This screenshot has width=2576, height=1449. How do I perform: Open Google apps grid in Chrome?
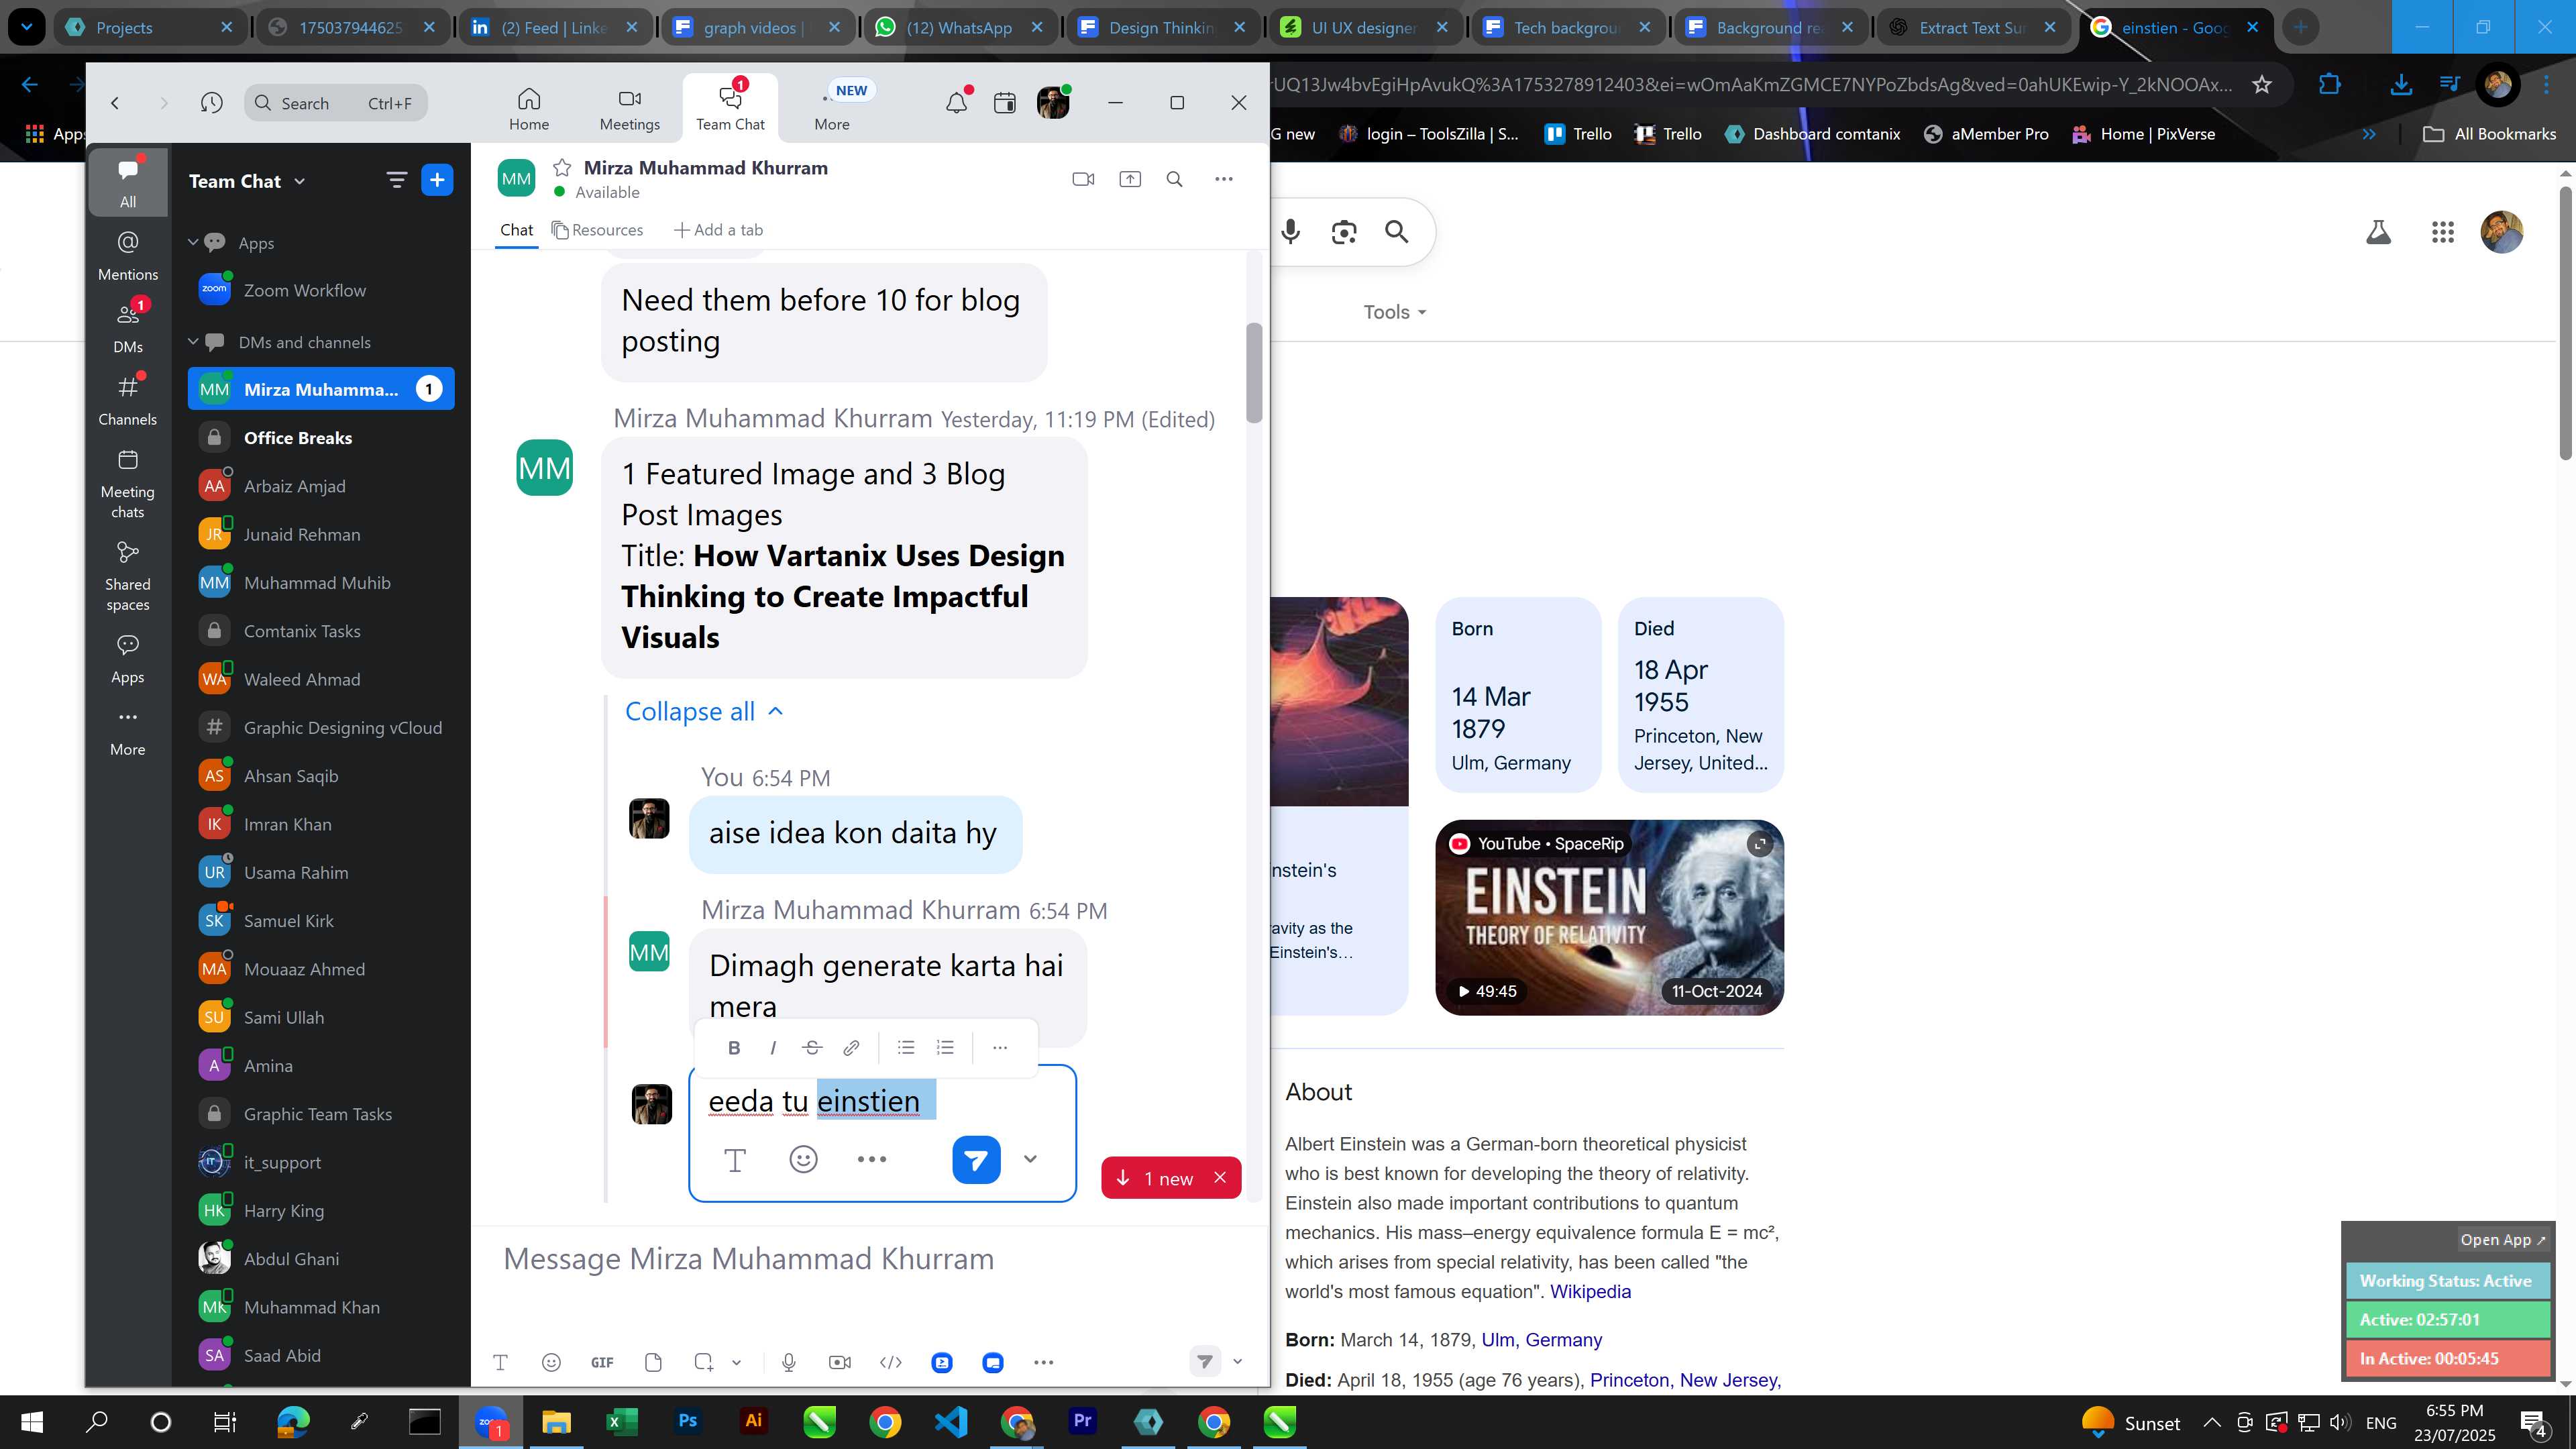[x=2443, y=232]
